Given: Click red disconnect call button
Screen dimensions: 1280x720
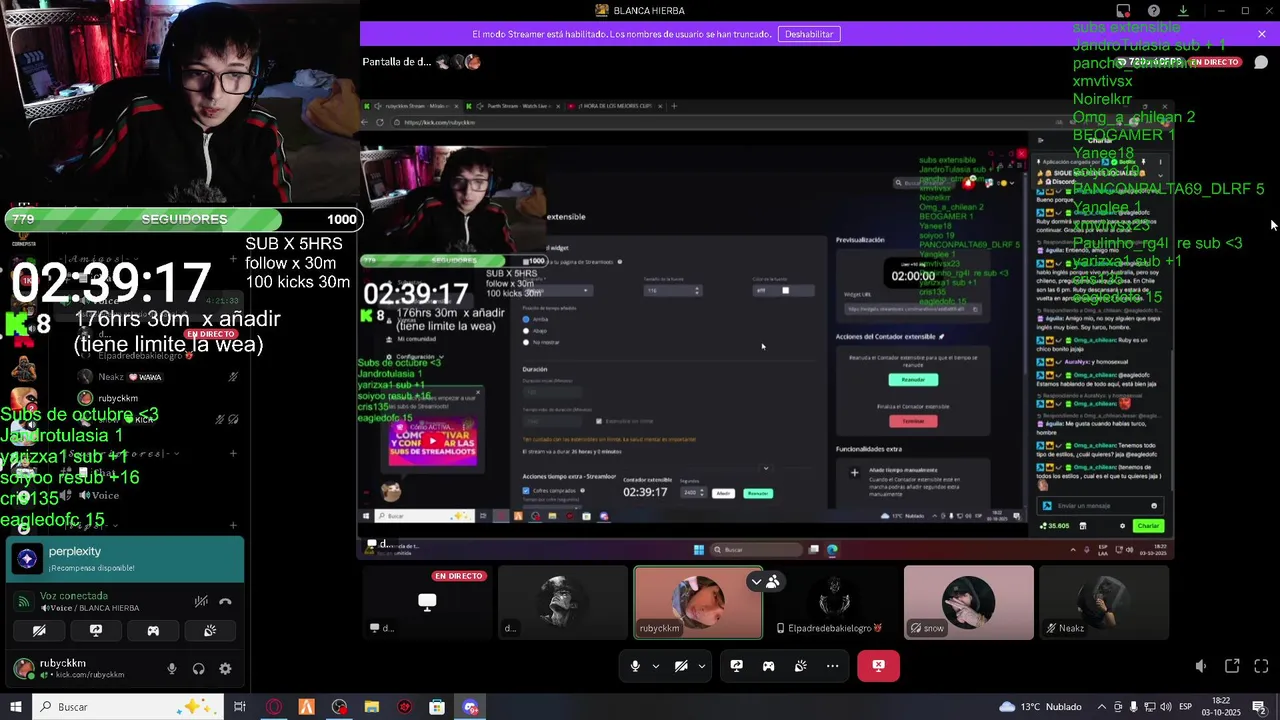Looking at the screenshot, I should click(x=878, y=666).
